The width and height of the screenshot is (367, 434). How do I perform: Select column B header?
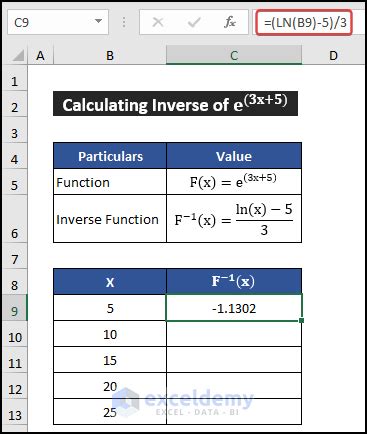pos(110,55)
